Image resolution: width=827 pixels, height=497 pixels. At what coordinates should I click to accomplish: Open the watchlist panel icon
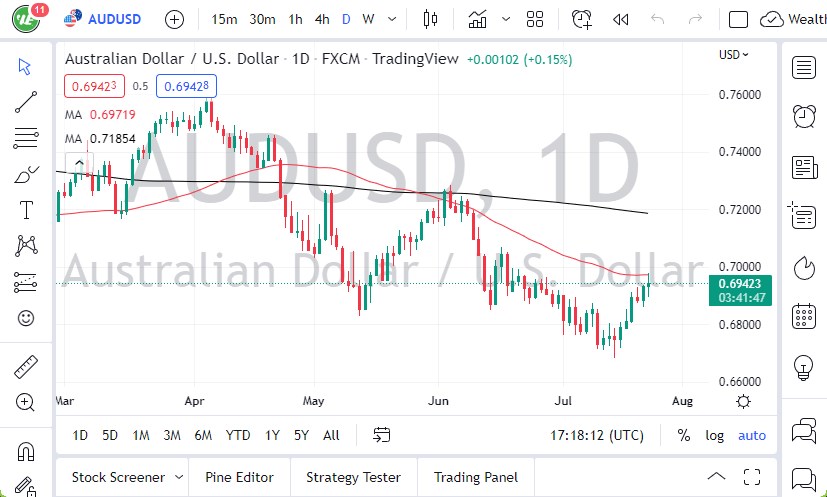point(803,67)
